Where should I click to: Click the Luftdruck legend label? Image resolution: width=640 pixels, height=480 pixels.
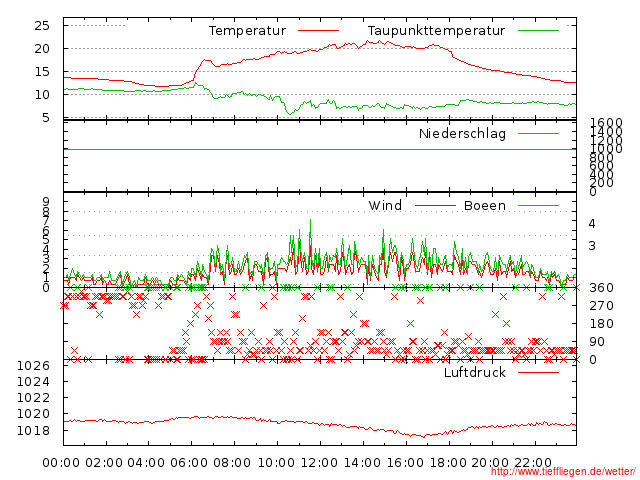tap(475, 372)
